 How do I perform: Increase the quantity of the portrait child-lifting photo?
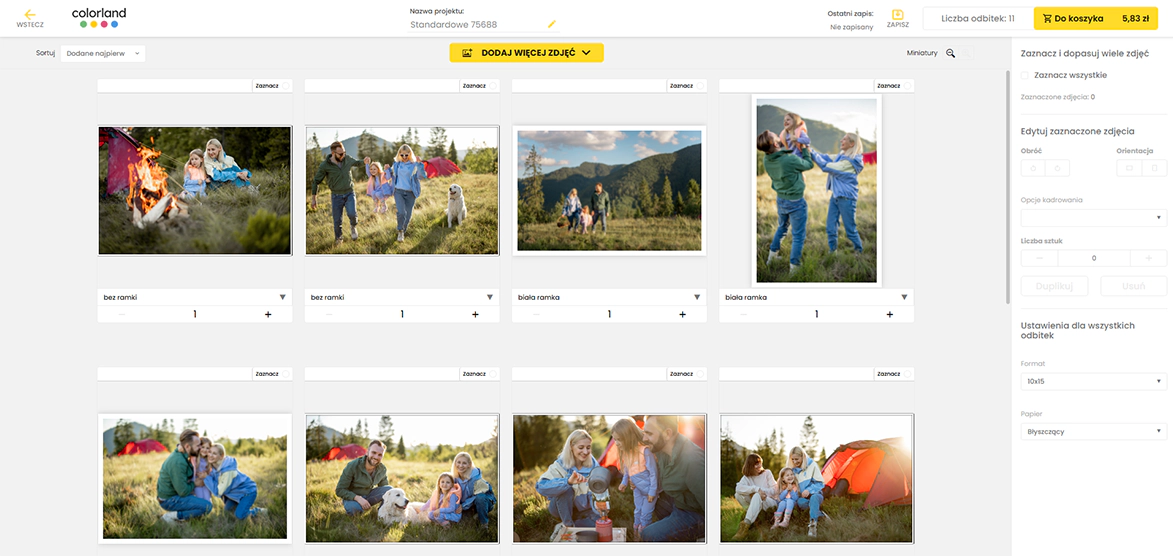tap(889, 314)
